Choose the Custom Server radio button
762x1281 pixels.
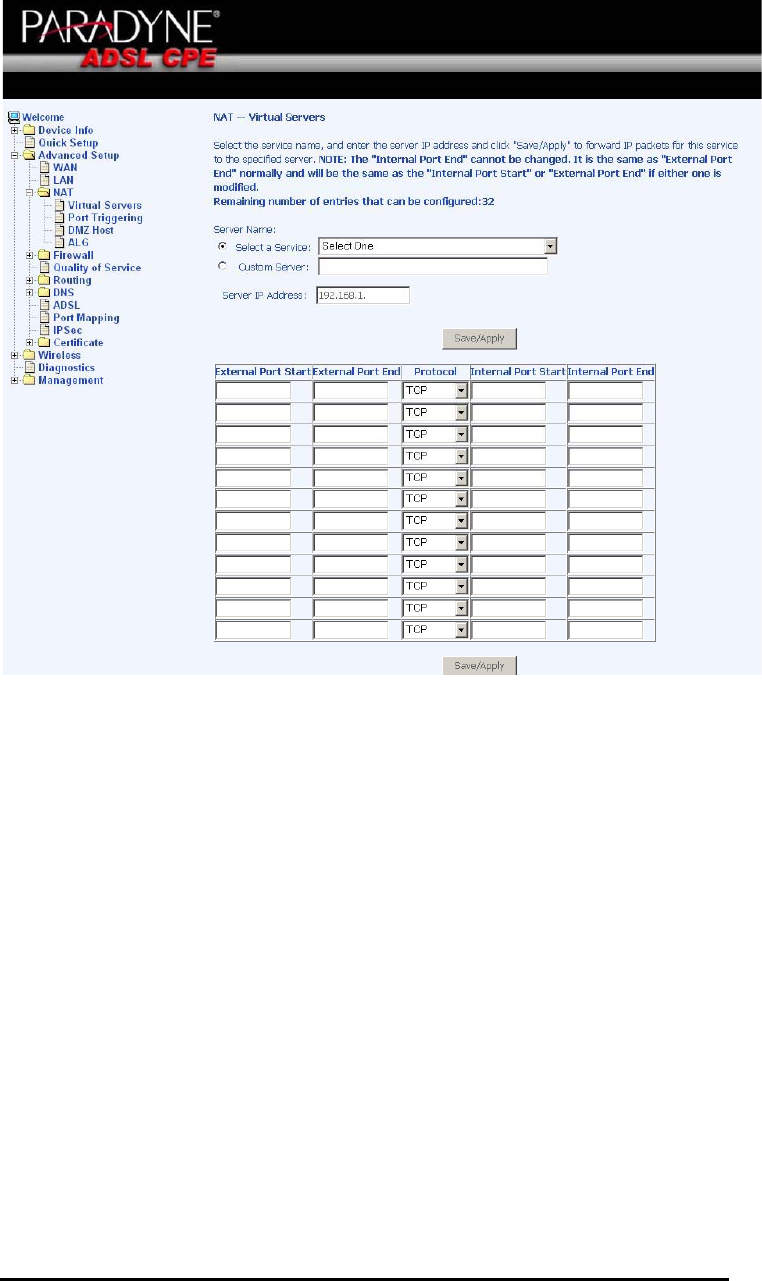(x=223, y=266)
